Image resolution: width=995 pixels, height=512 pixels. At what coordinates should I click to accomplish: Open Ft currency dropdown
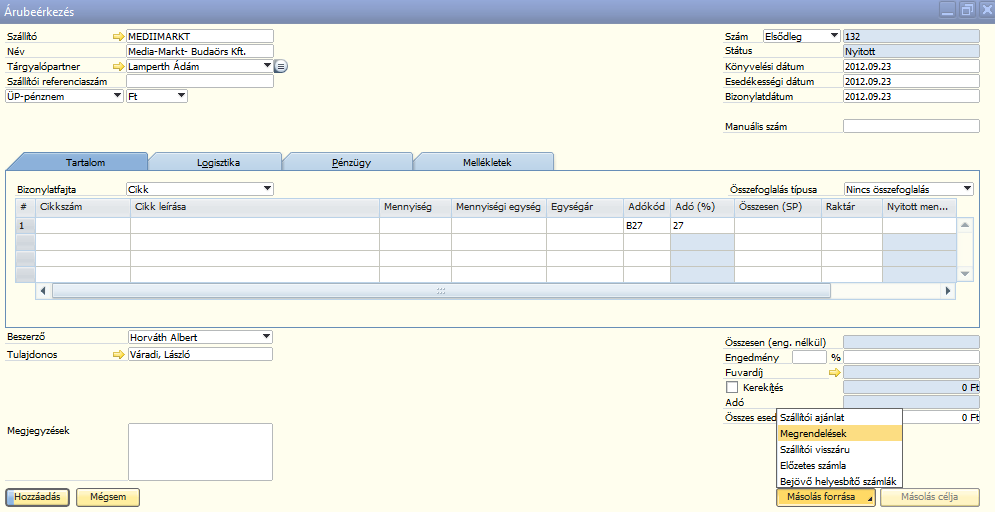coord(181,96)
